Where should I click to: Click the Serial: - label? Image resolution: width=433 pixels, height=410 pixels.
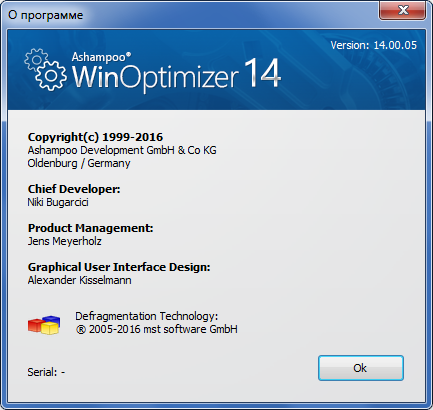tap(46, 372)
